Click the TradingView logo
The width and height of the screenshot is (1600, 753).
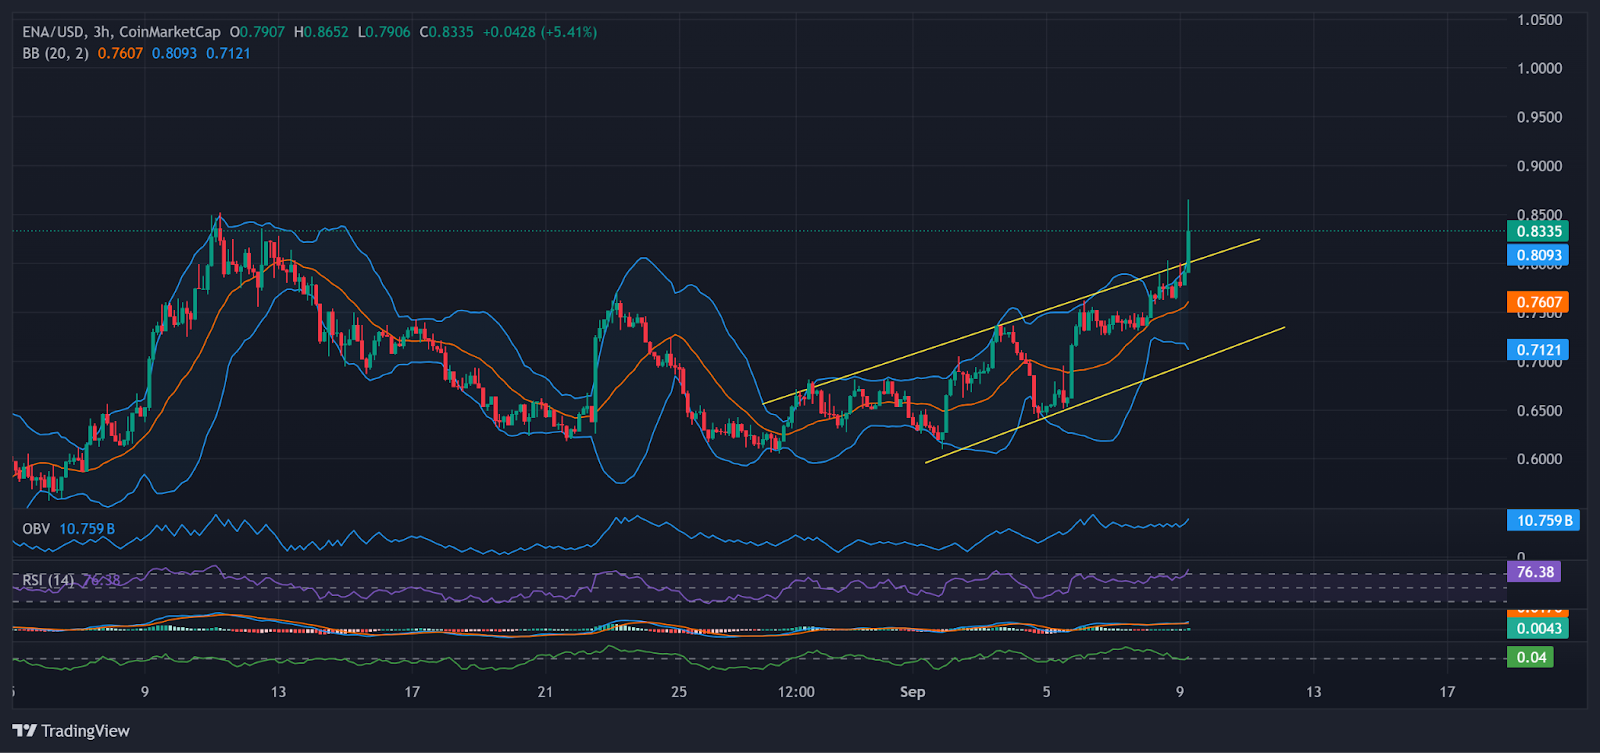point(71,731)
